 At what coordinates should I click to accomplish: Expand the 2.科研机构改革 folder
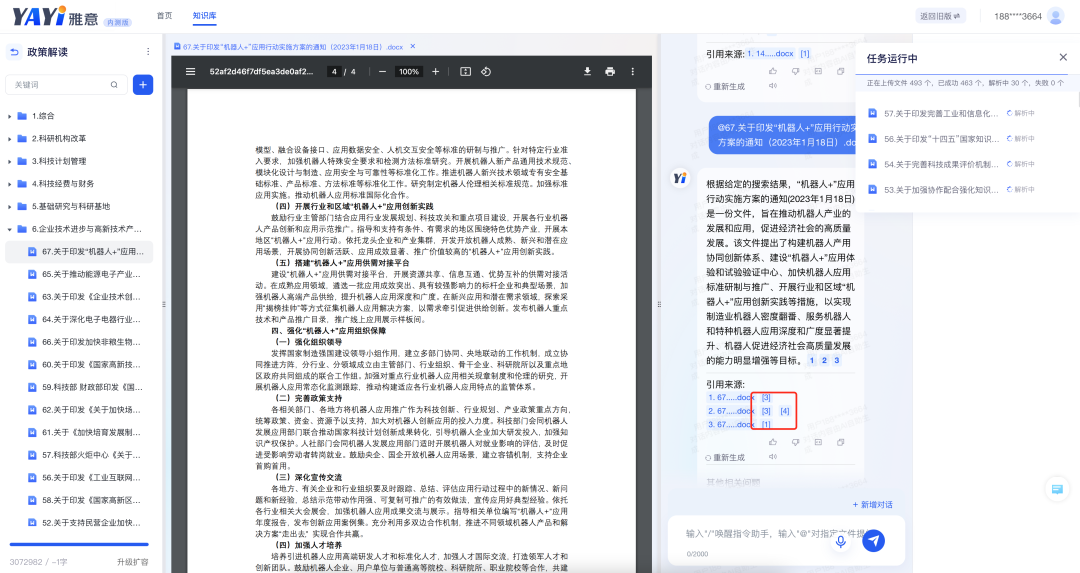click(x=9, y=139)
